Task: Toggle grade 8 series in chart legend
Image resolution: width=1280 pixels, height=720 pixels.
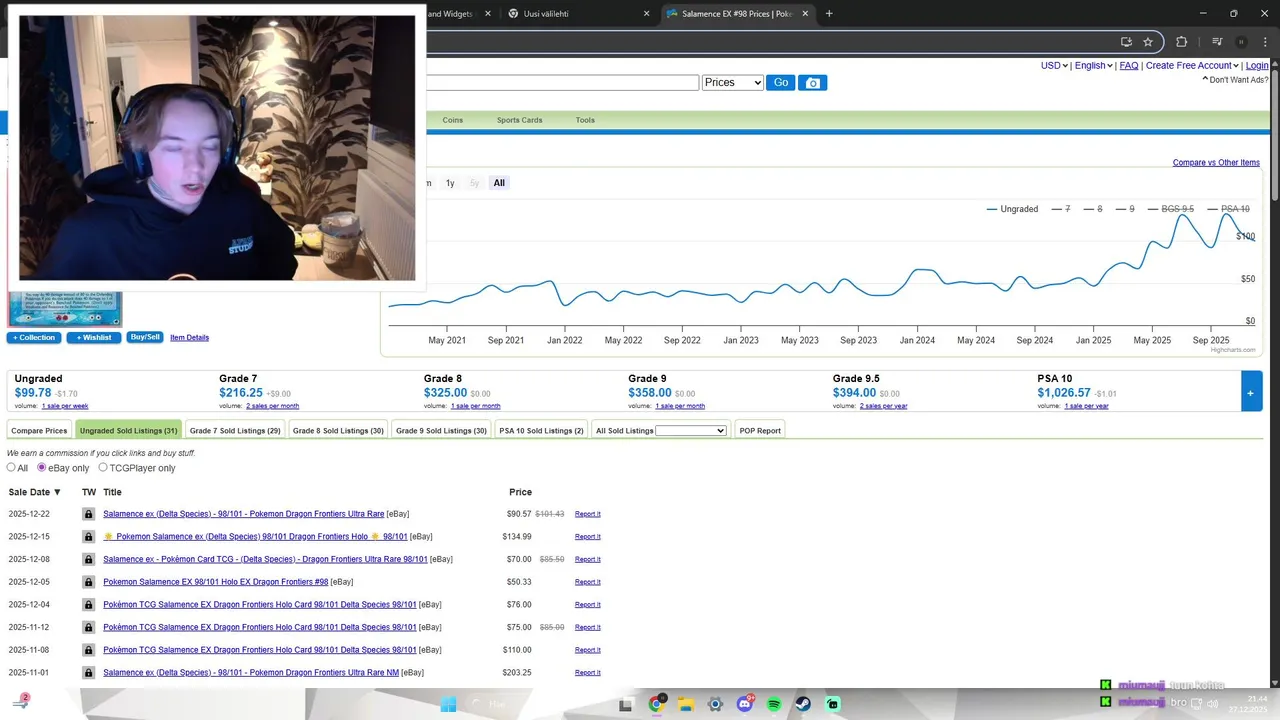Action: tap(1093, 209)
